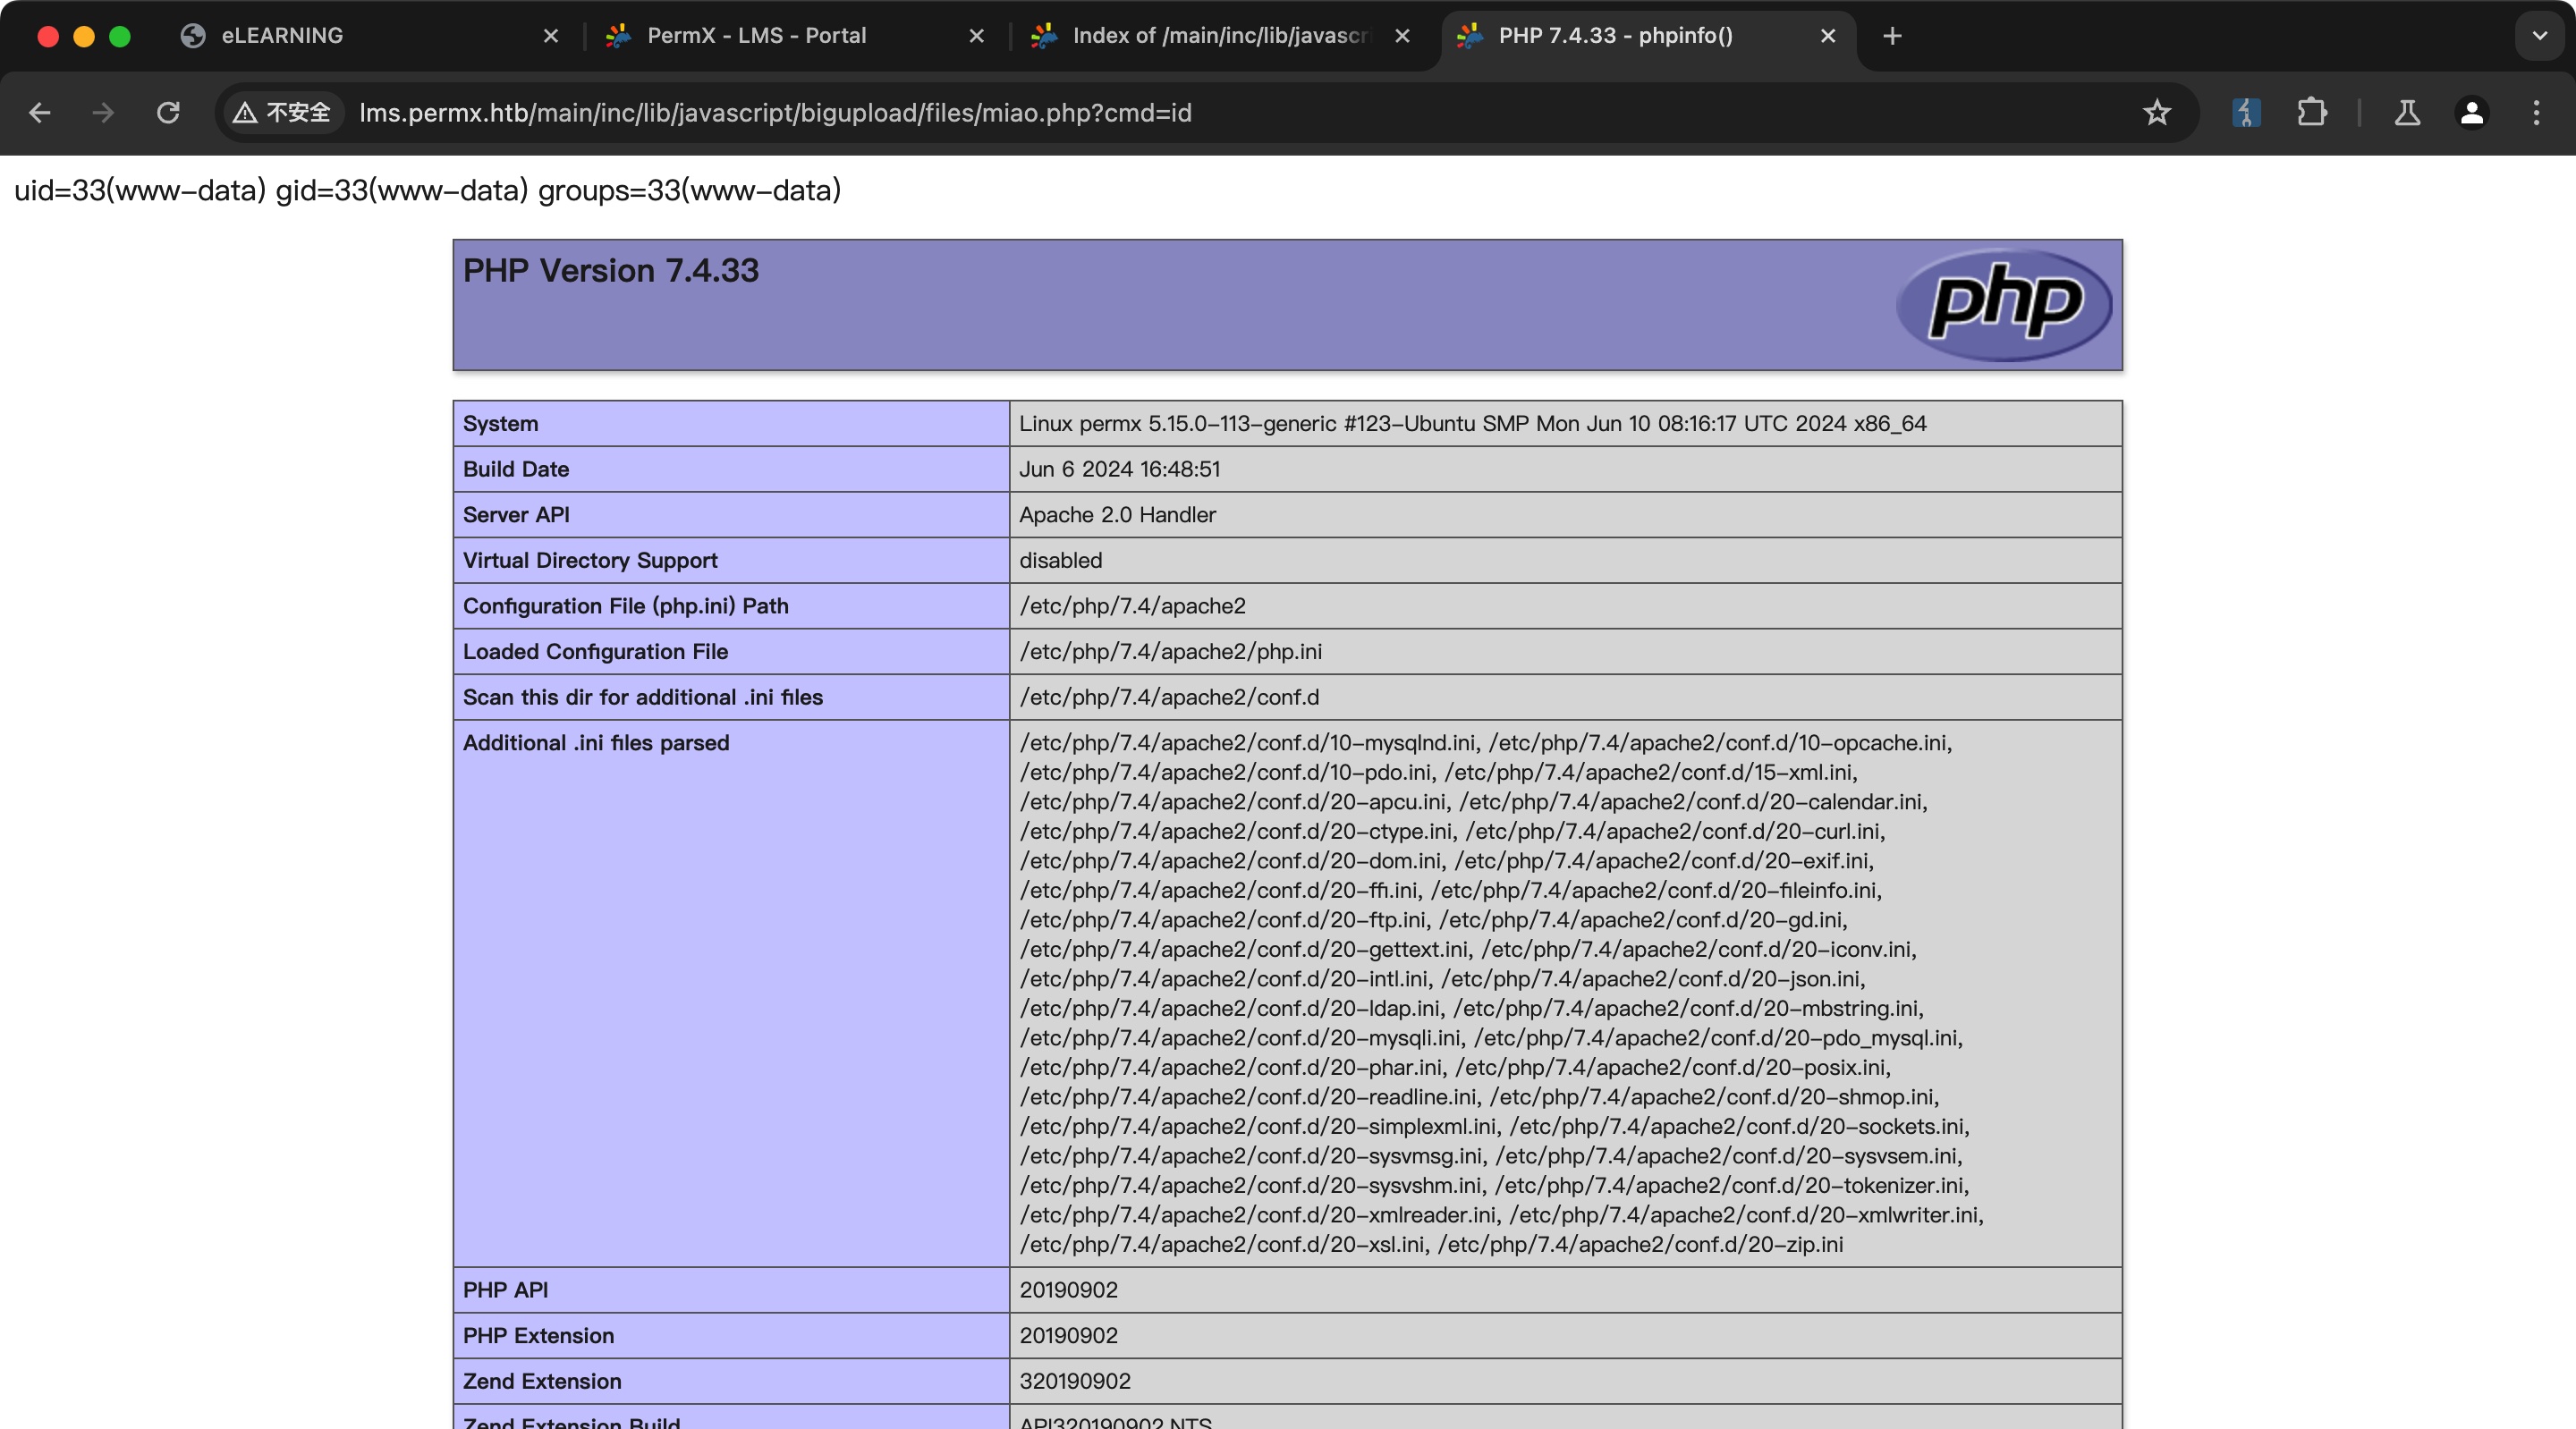Click the forward navigation arrow

click(103, 113)
